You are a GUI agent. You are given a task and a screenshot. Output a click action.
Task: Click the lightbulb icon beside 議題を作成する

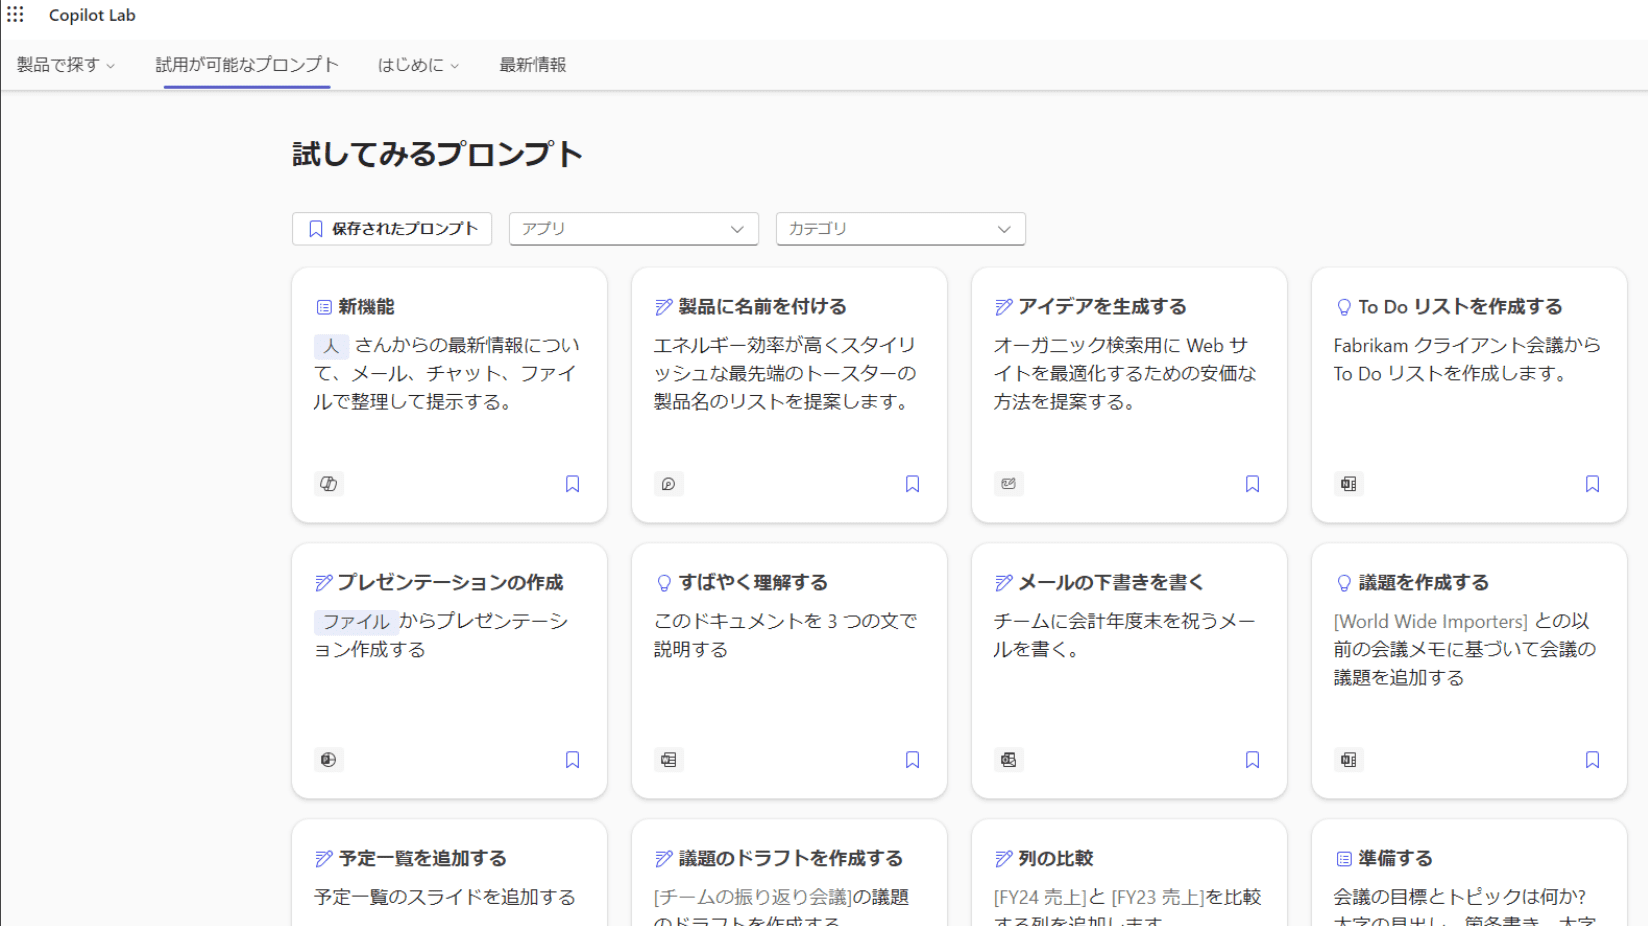1344,583
